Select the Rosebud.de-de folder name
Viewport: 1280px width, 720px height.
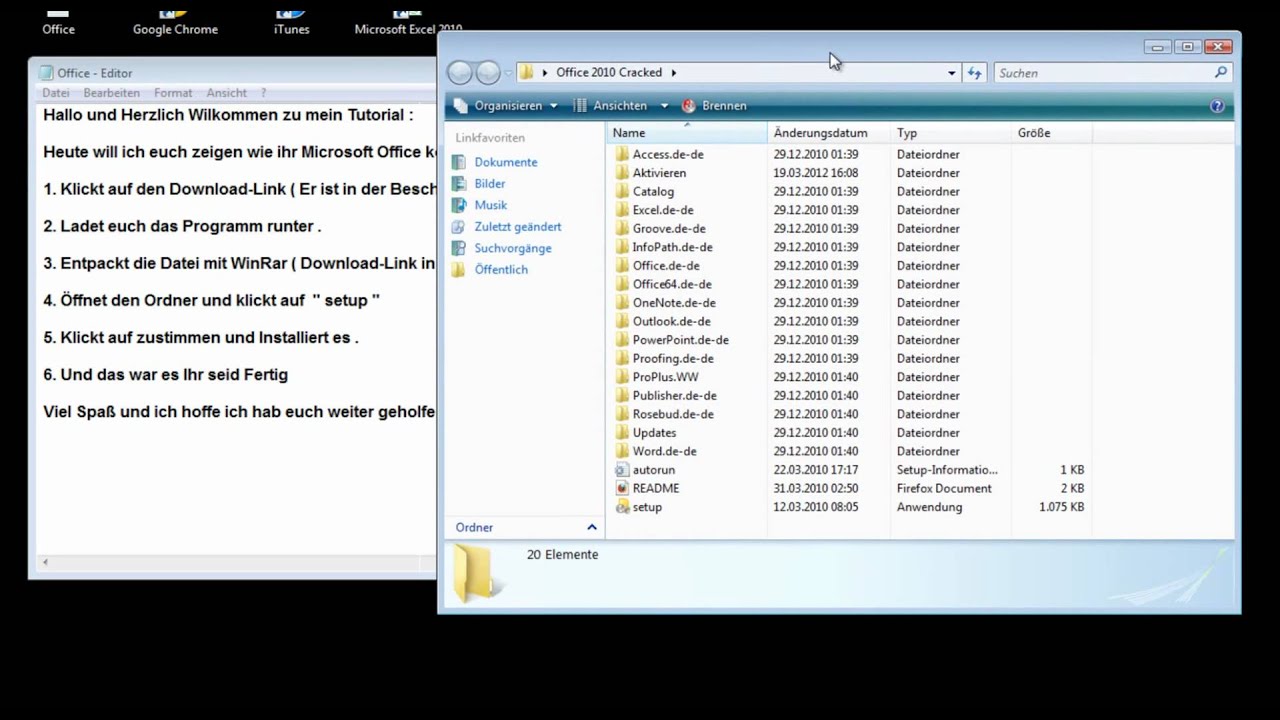(673, 414)
